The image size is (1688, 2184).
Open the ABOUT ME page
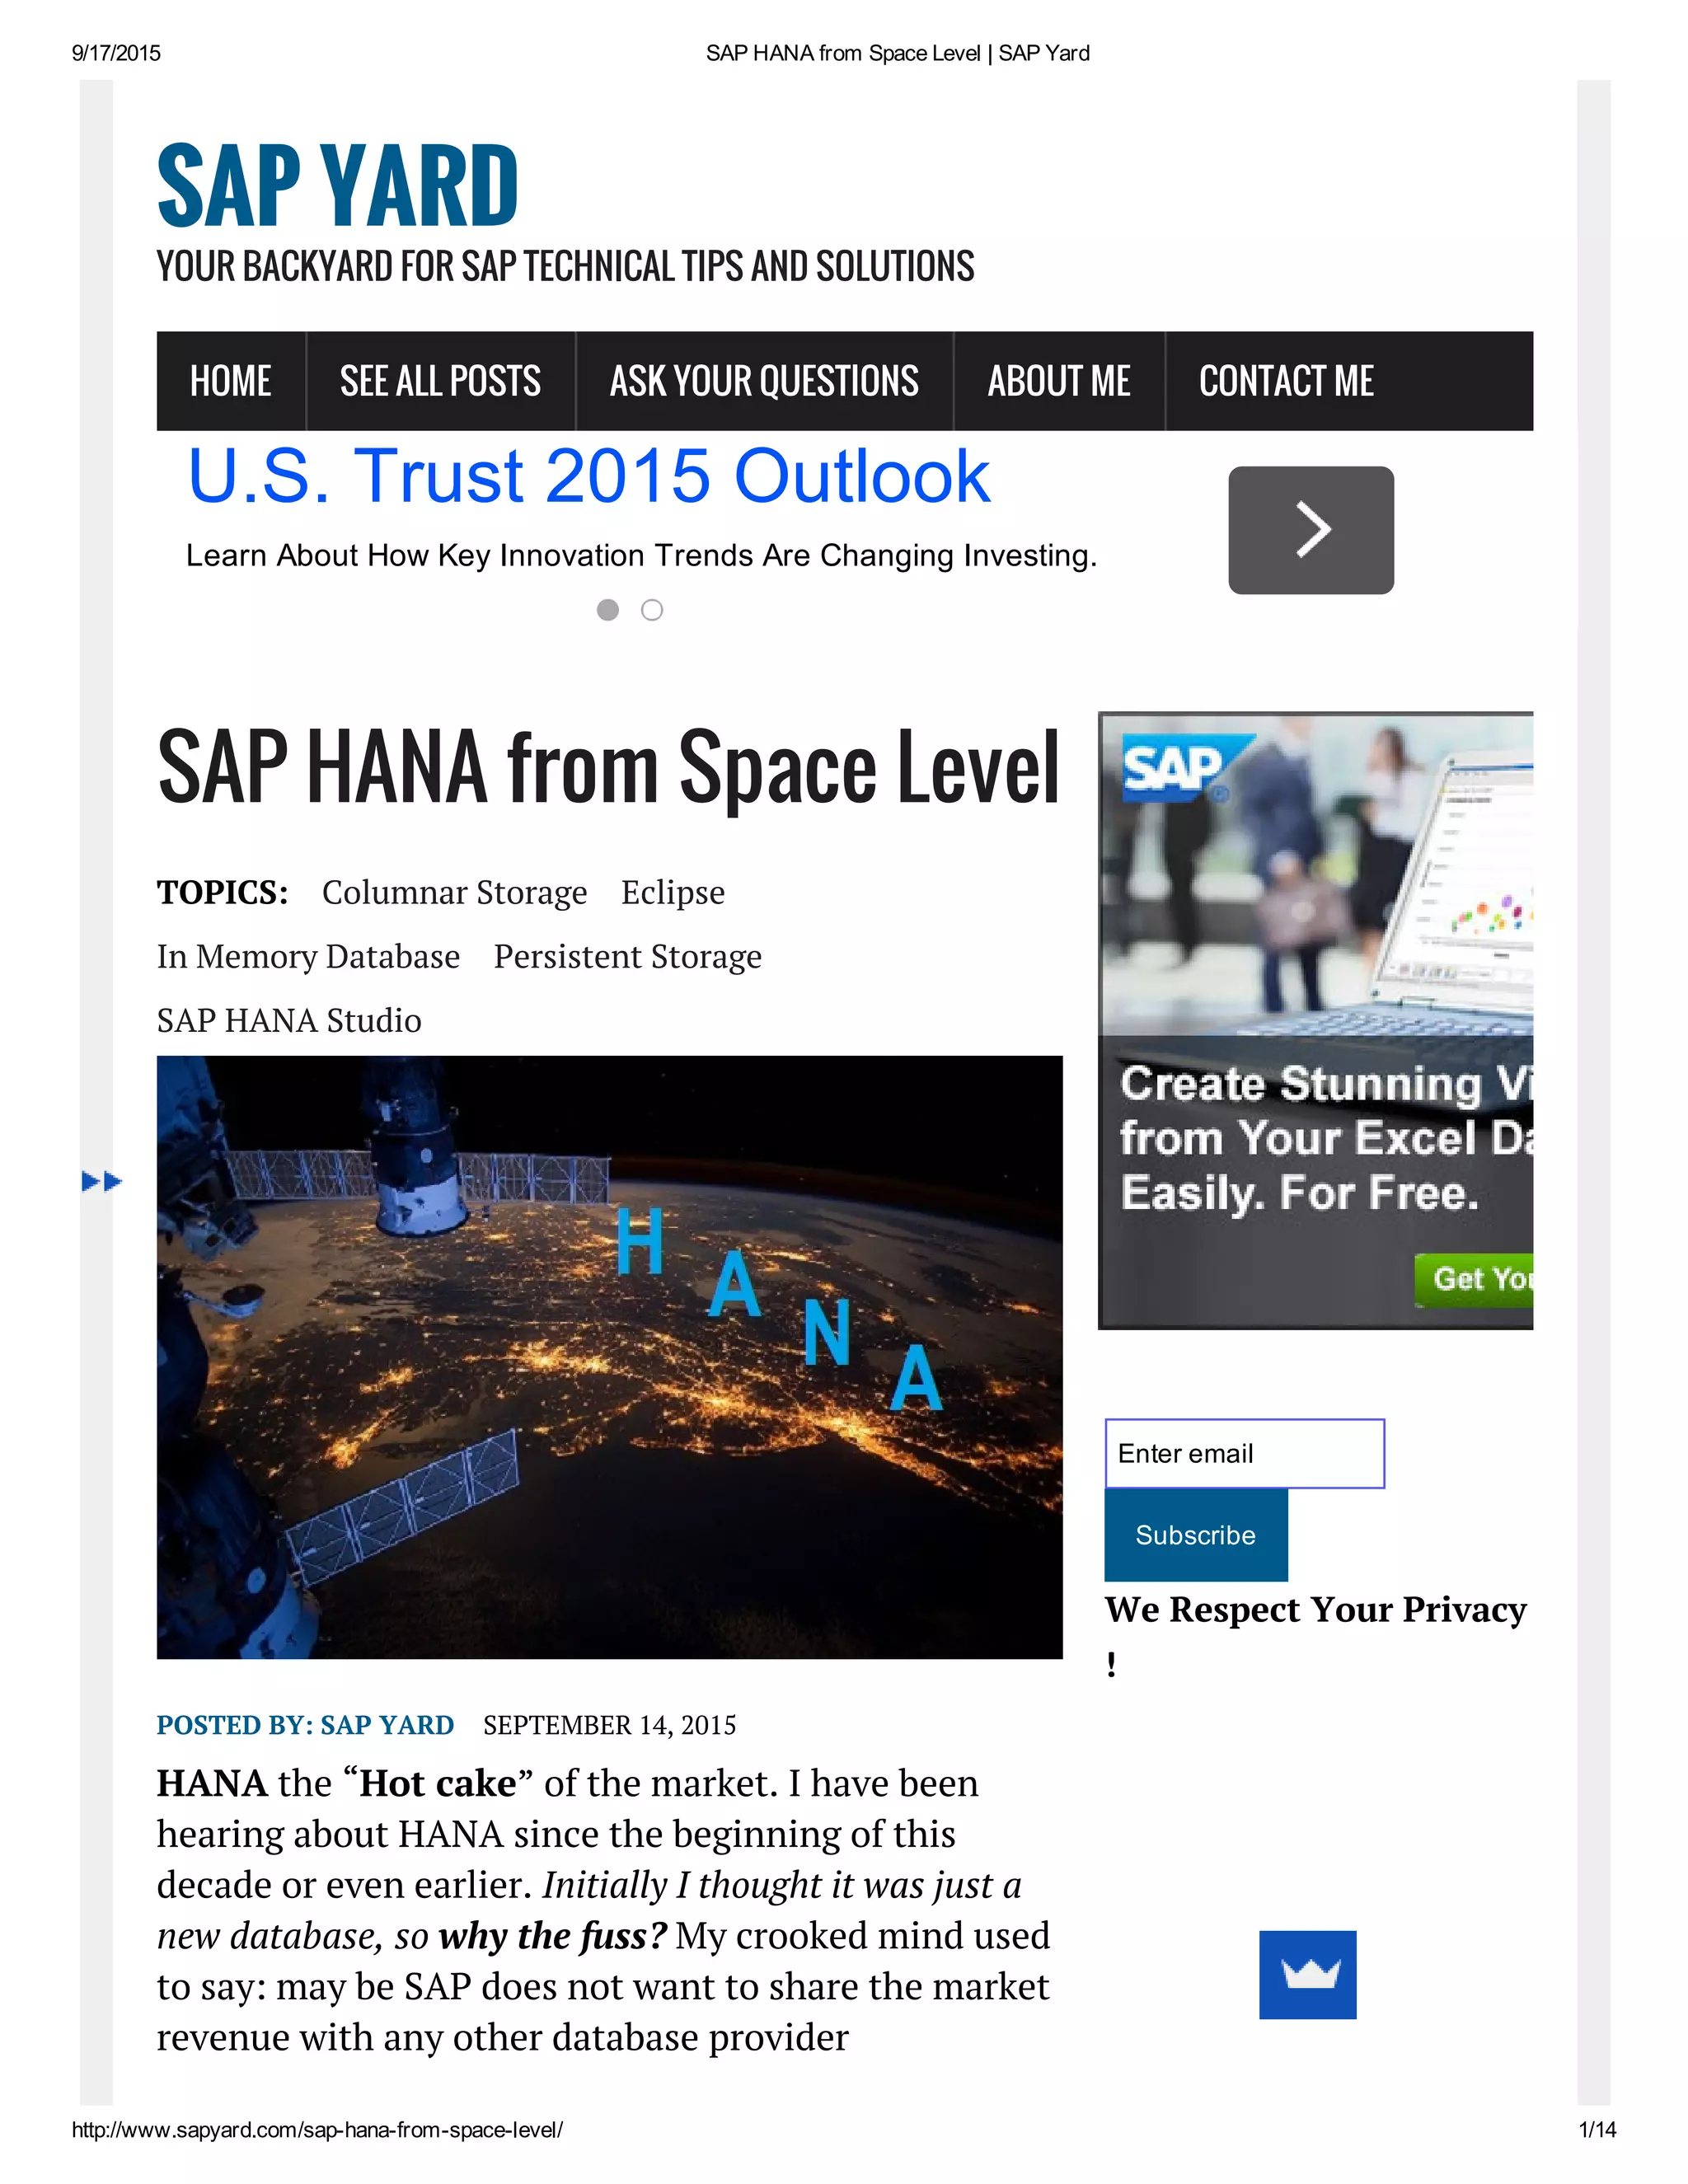(x=1059, y=381)
